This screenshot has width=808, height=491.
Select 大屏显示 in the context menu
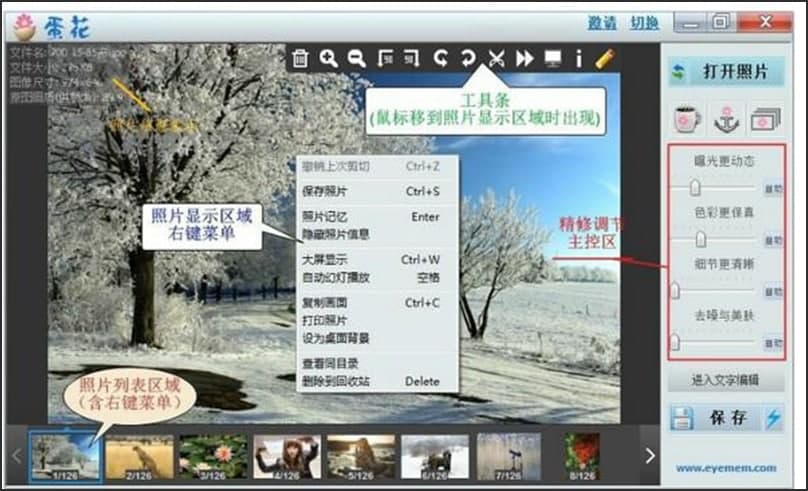371,260
